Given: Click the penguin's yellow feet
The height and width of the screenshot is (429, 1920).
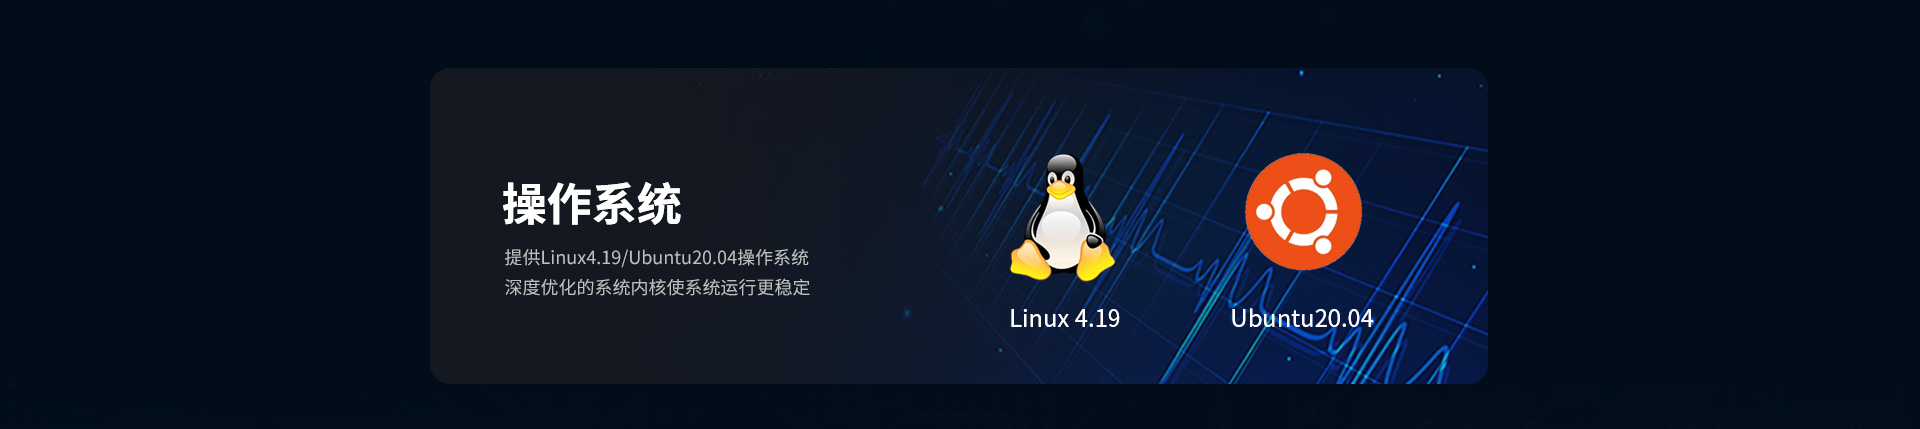Looking at the screenshot, I should 1062,263.
